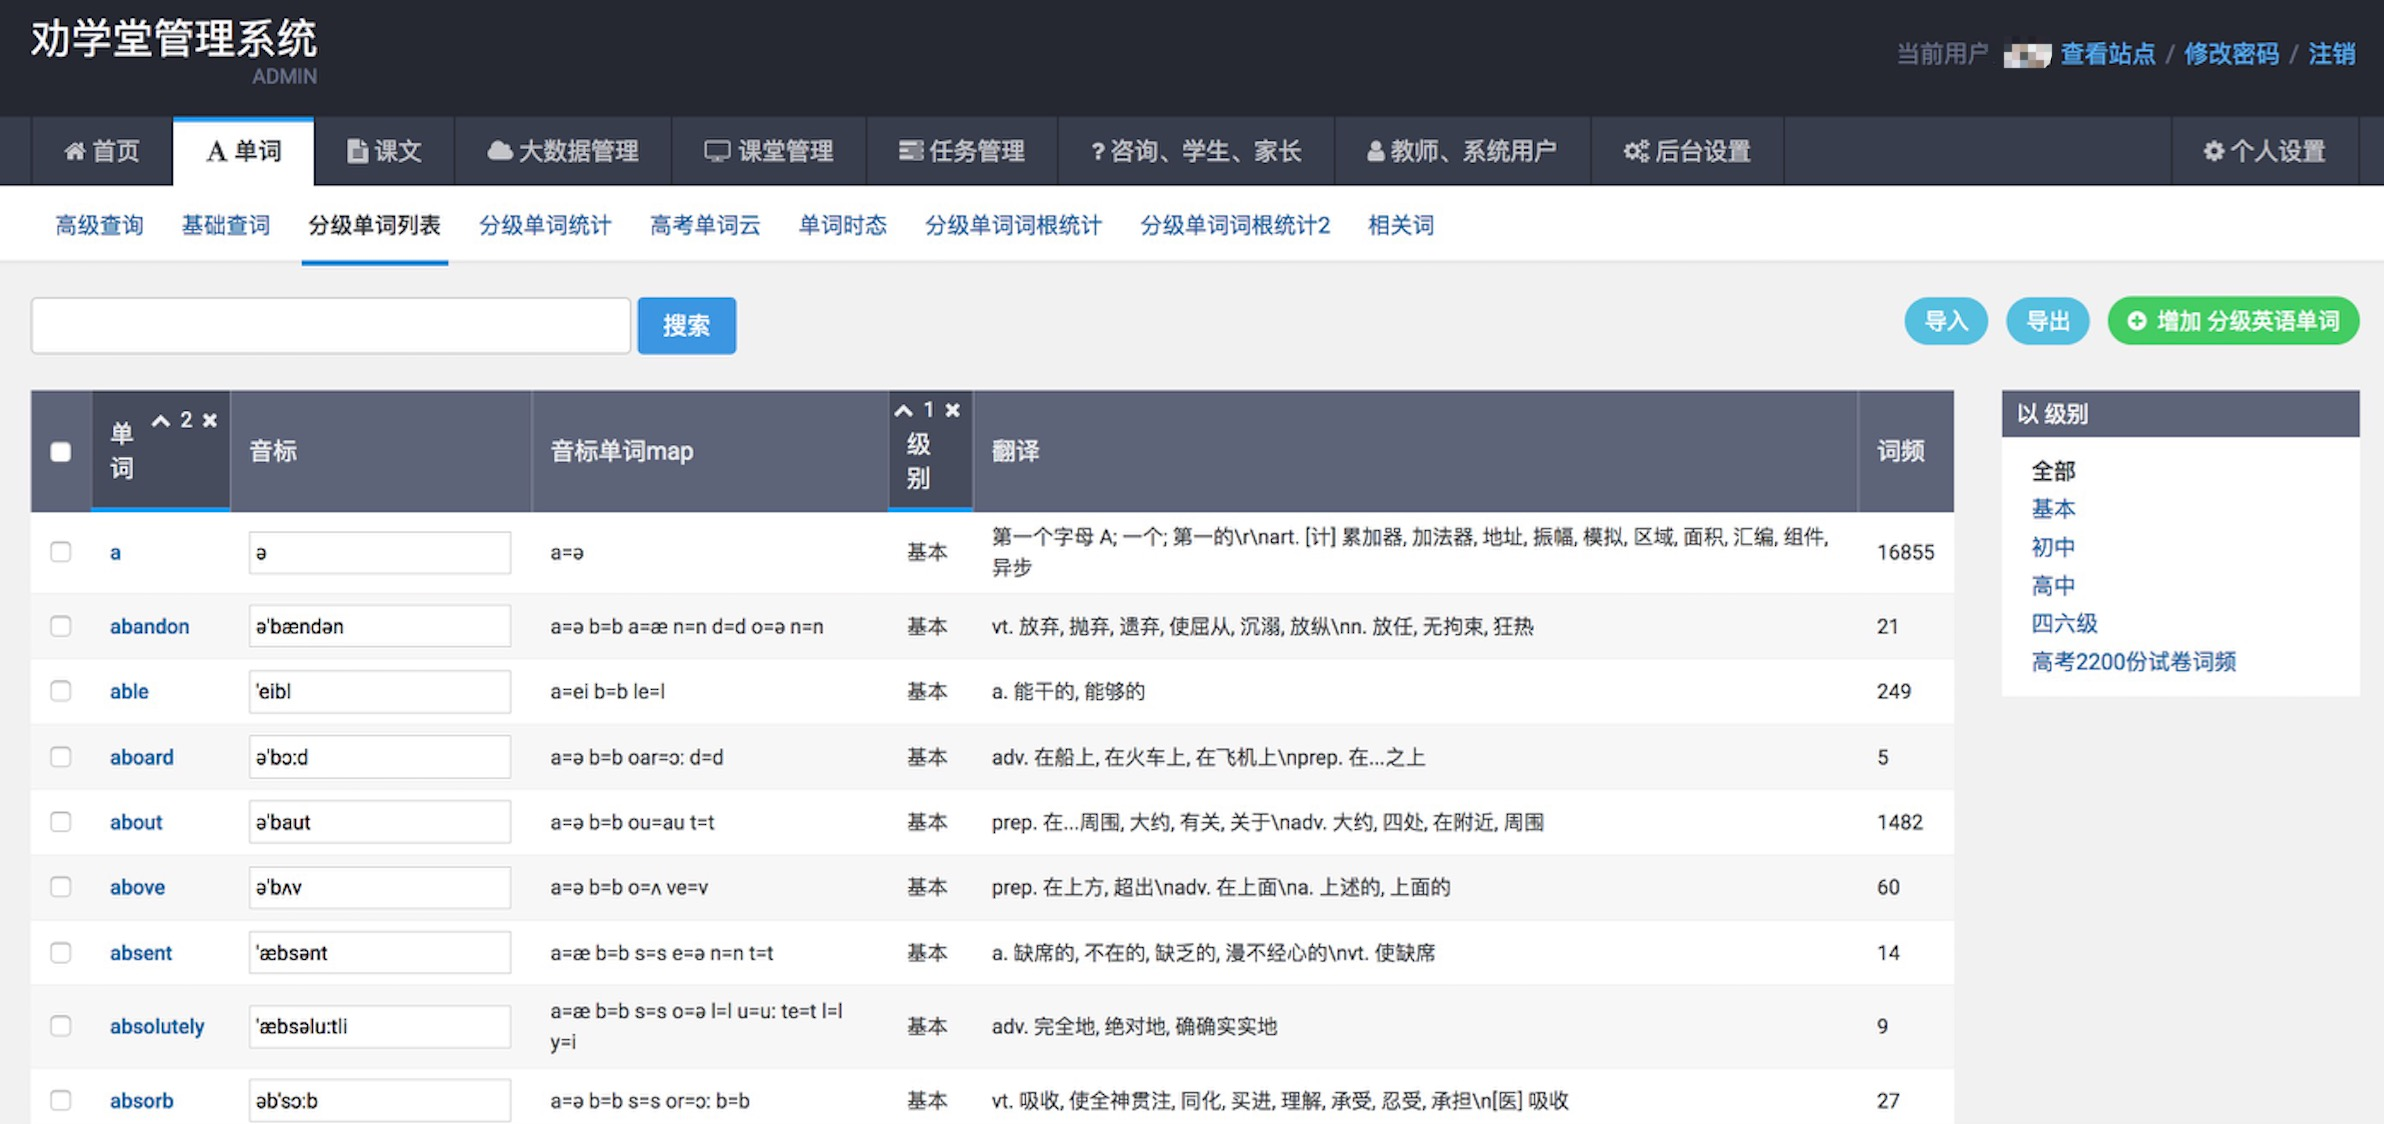Open the 后台设置 tab
Screen dimensions: 2384x1124
(x=1687, y=151)
